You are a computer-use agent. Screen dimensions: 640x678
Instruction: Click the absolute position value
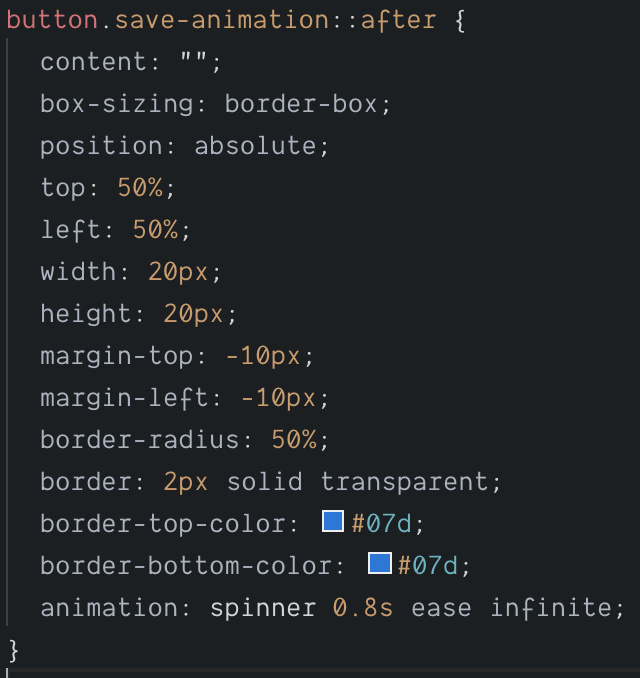click(255, 145)
